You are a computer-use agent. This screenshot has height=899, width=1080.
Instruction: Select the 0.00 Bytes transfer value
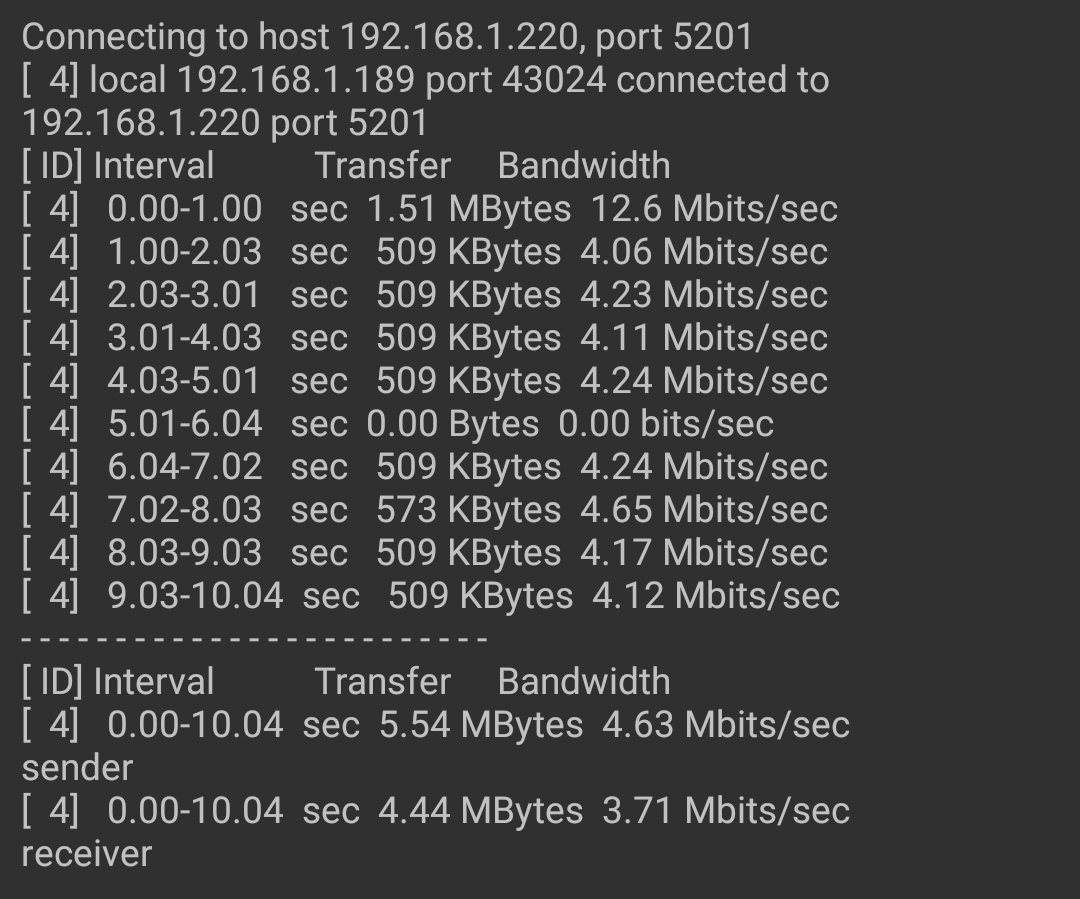(453, 424)
